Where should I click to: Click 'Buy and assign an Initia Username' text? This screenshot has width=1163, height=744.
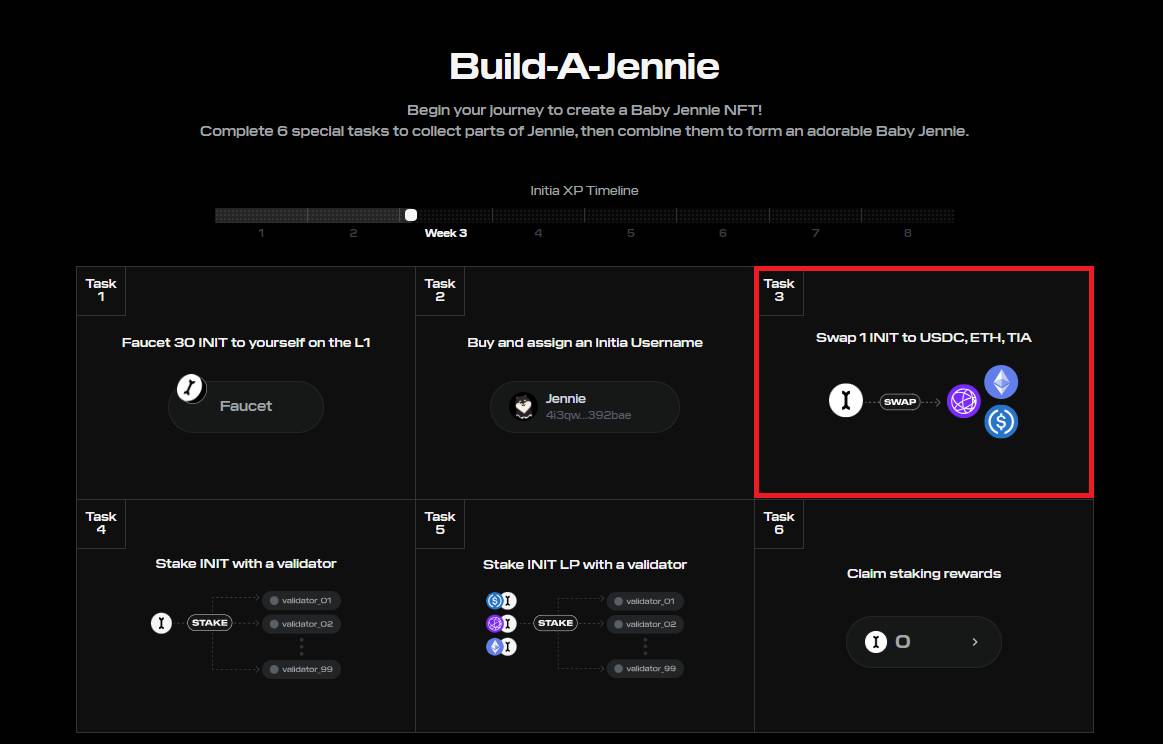(x=585, y=343)
